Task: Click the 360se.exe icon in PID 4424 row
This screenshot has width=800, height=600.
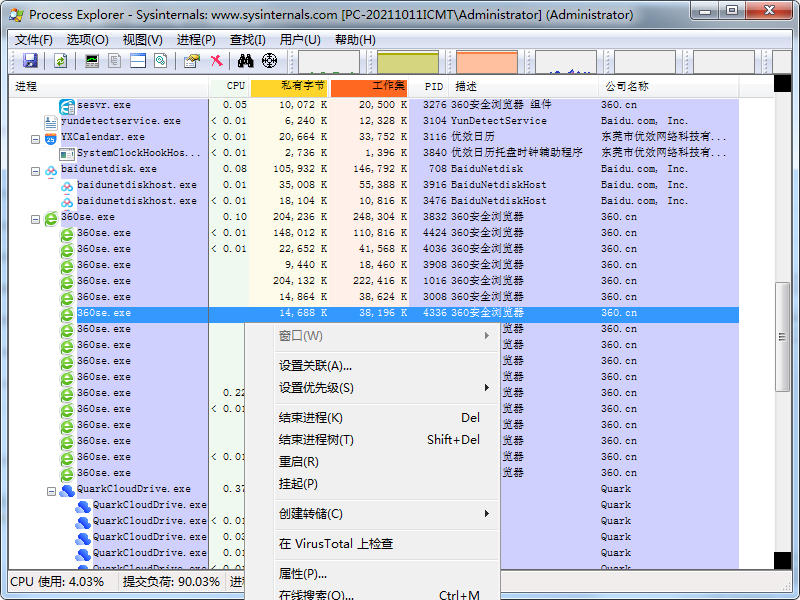Action: point(67,234)
